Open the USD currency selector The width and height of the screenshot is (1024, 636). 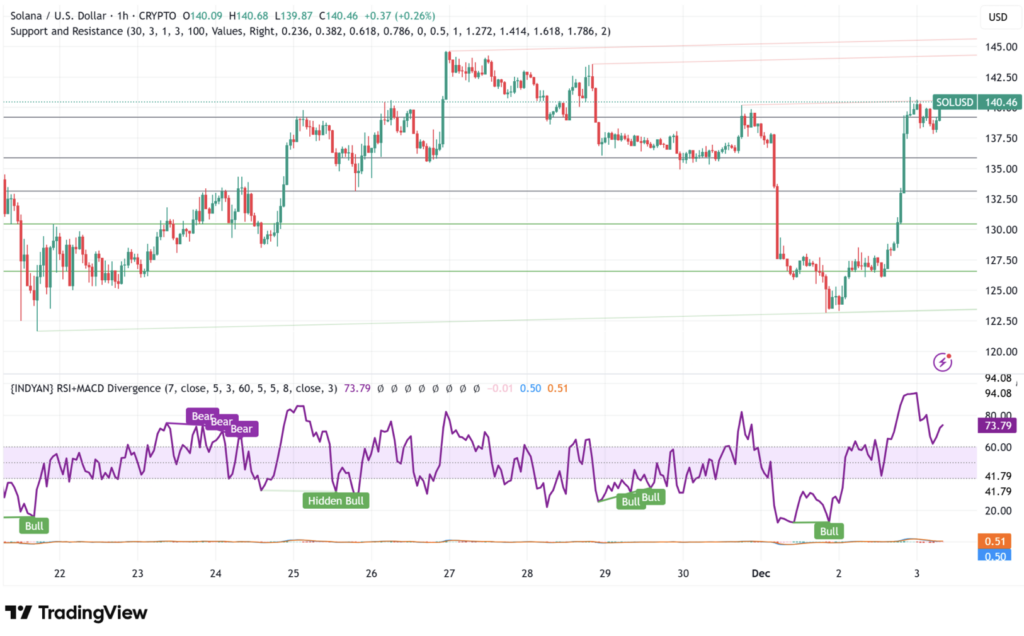click(x=997, y=18)
